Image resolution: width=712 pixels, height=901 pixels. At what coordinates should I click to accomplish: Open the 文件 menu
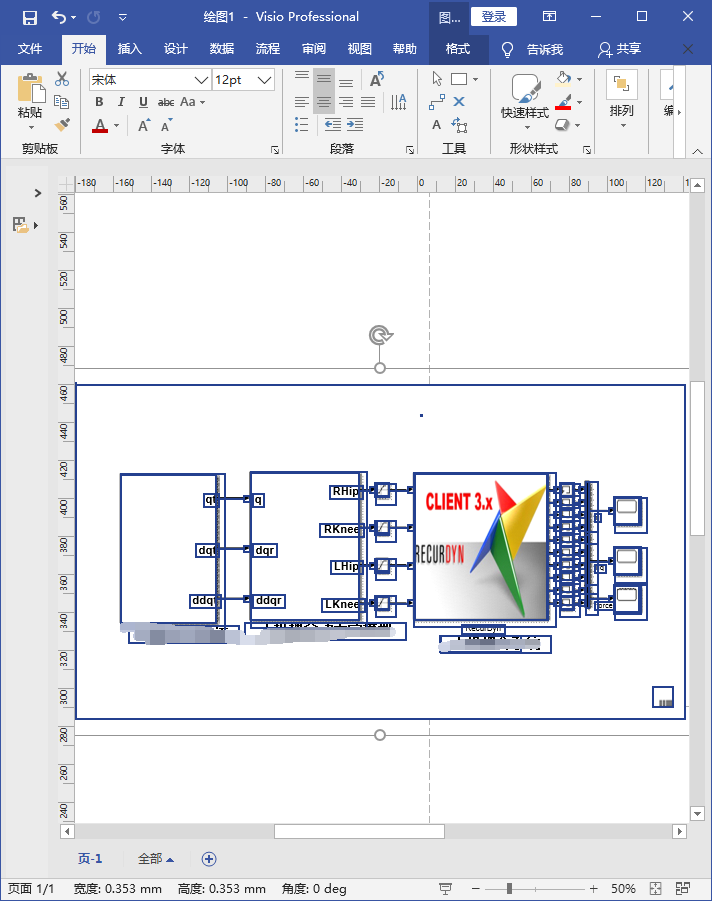tap(30, 49)
